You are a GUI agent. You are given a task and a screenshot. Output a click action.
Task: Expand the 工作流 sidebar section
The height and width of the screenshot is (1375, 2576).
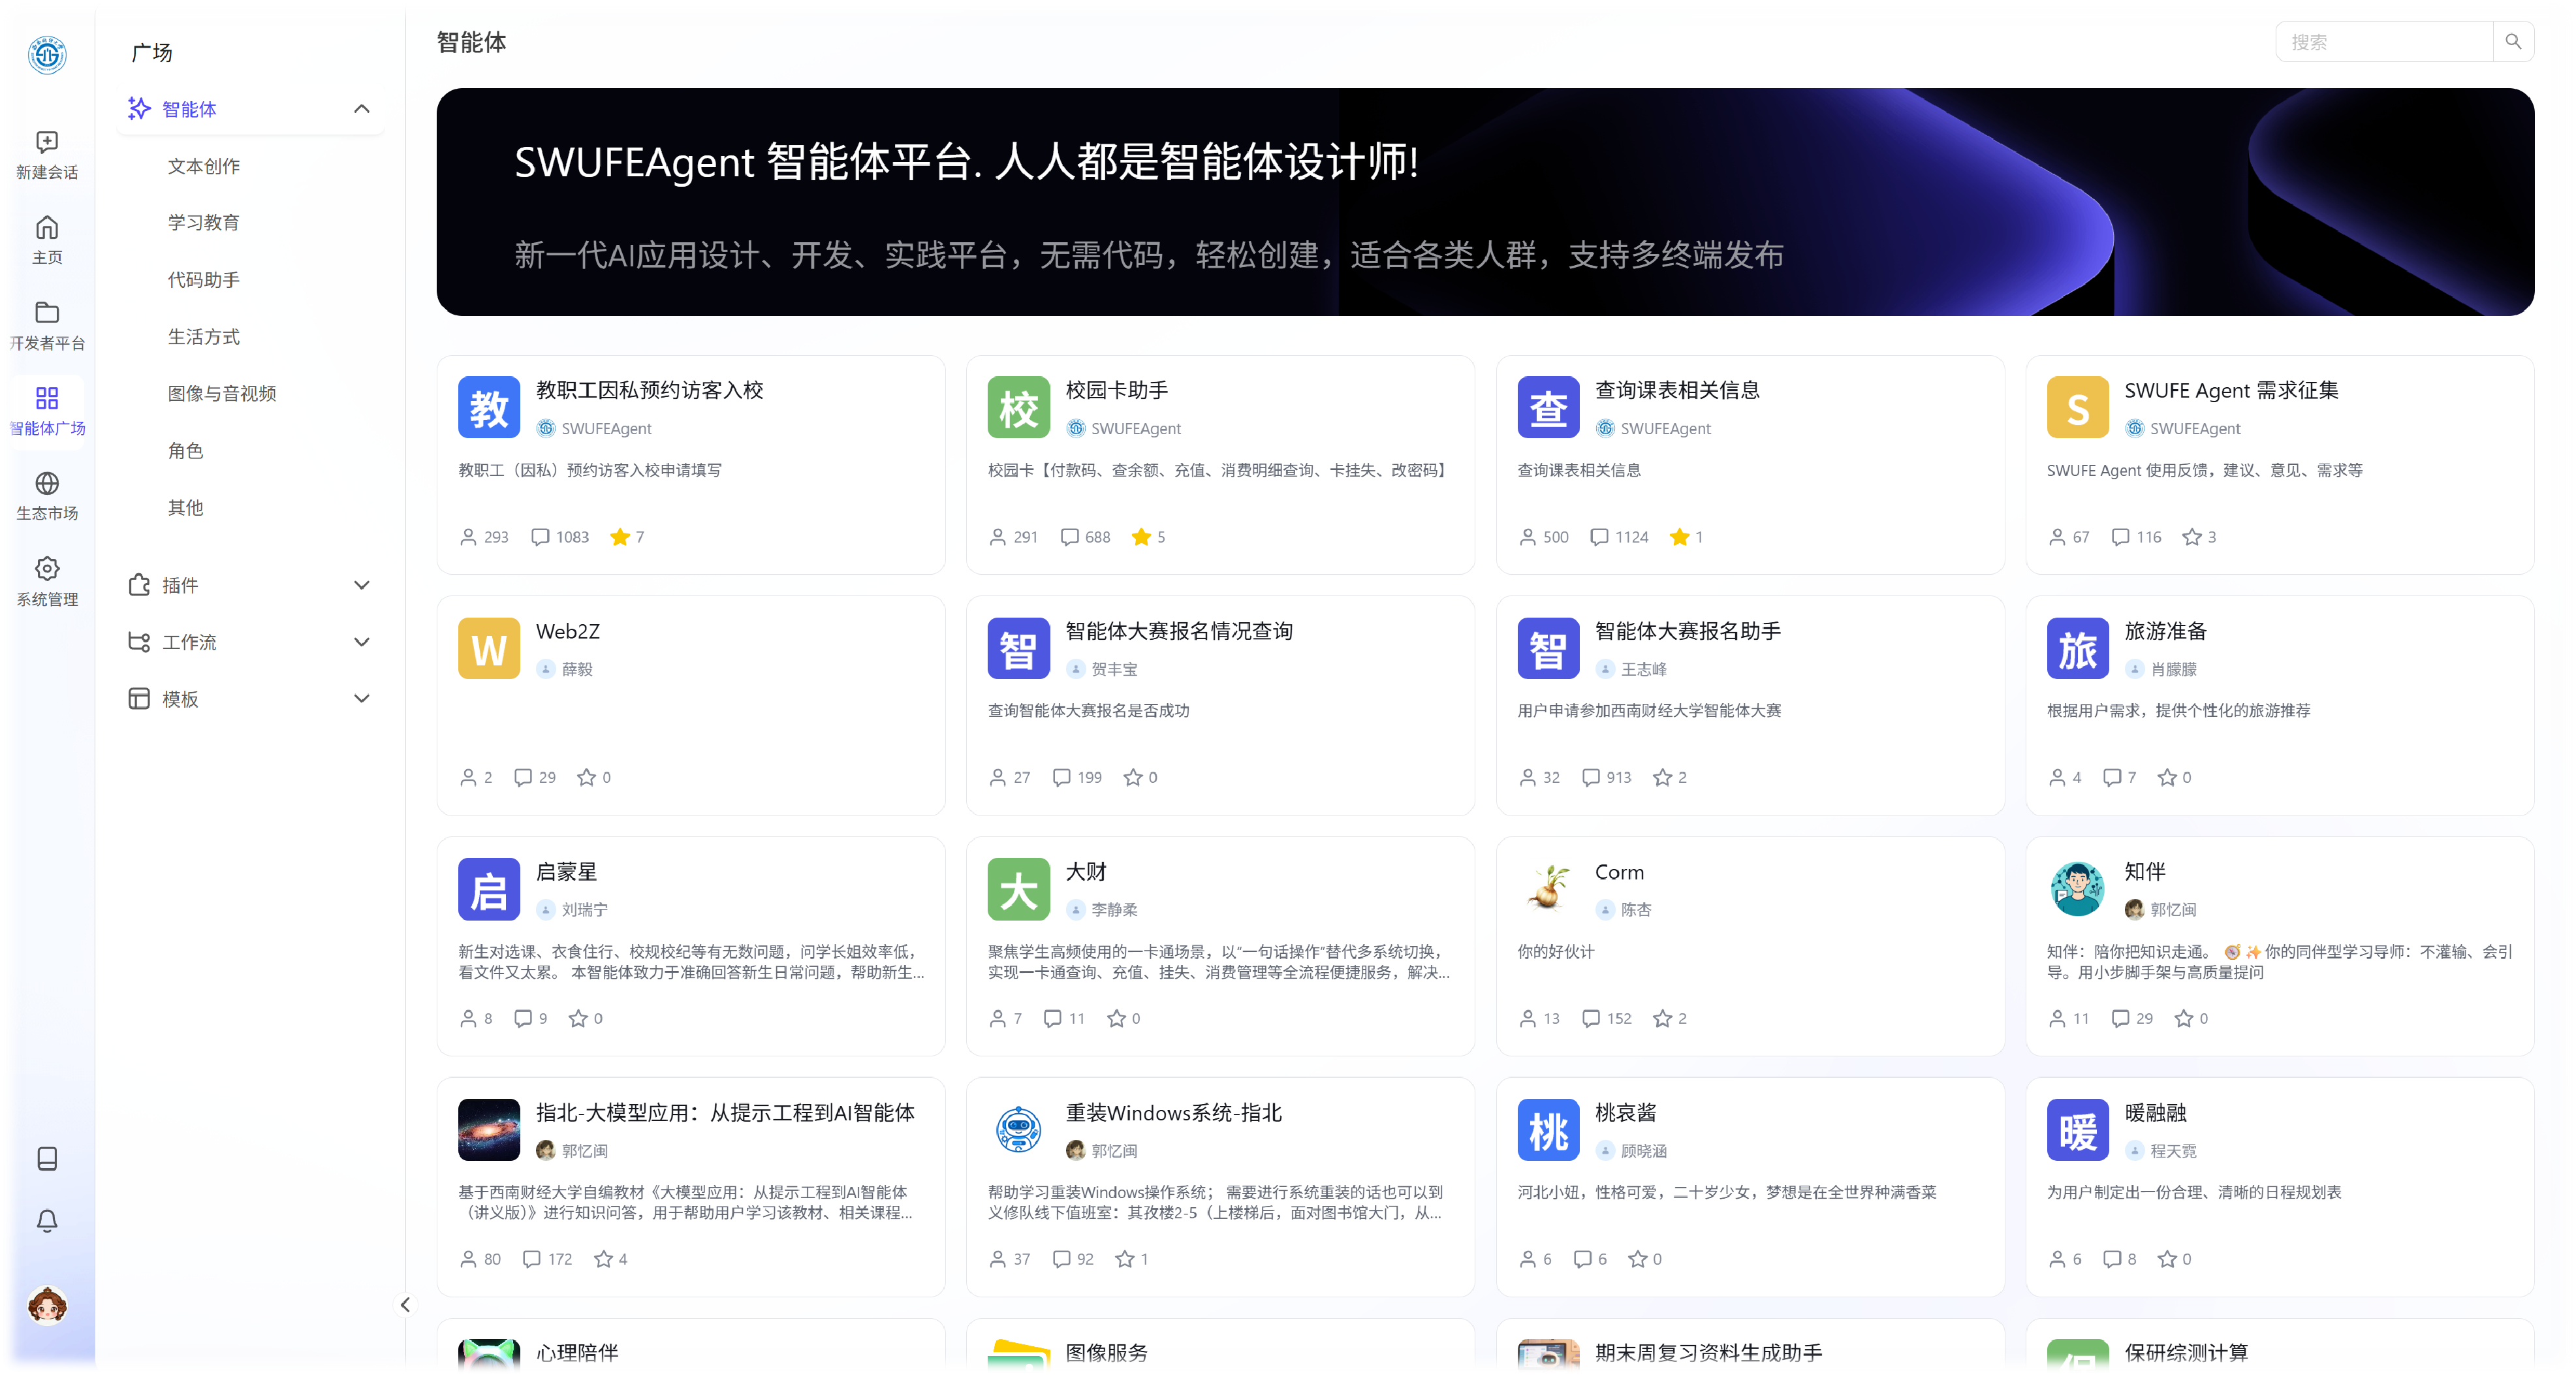pos(362,642)
